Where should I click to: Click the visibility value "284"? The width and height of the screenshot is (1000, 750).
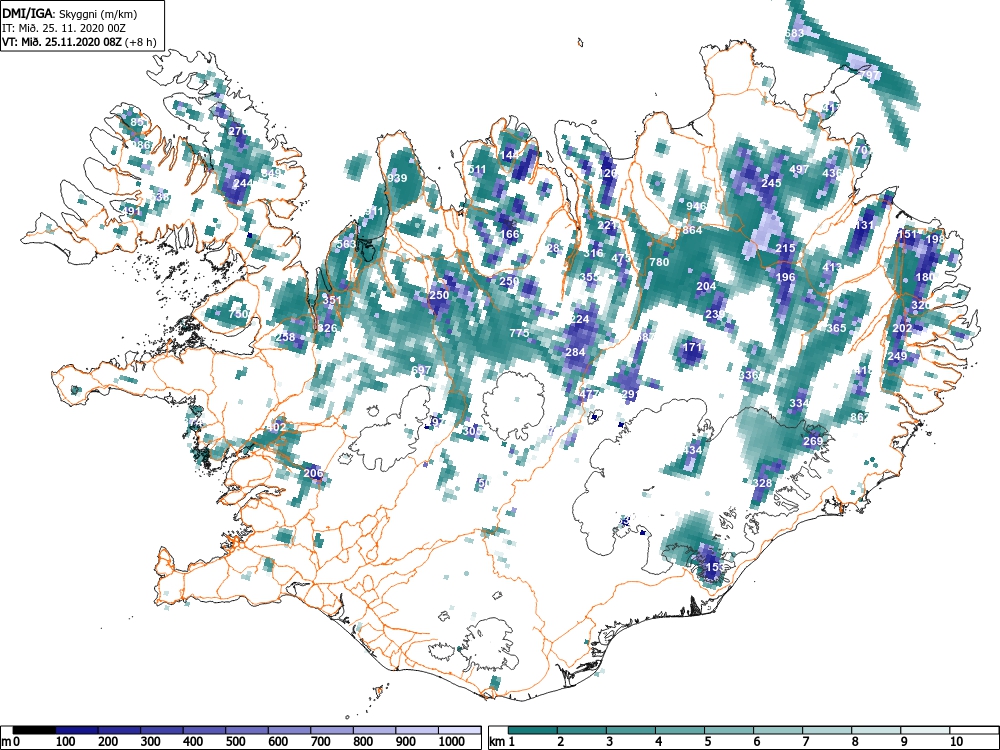click(575, 352)
